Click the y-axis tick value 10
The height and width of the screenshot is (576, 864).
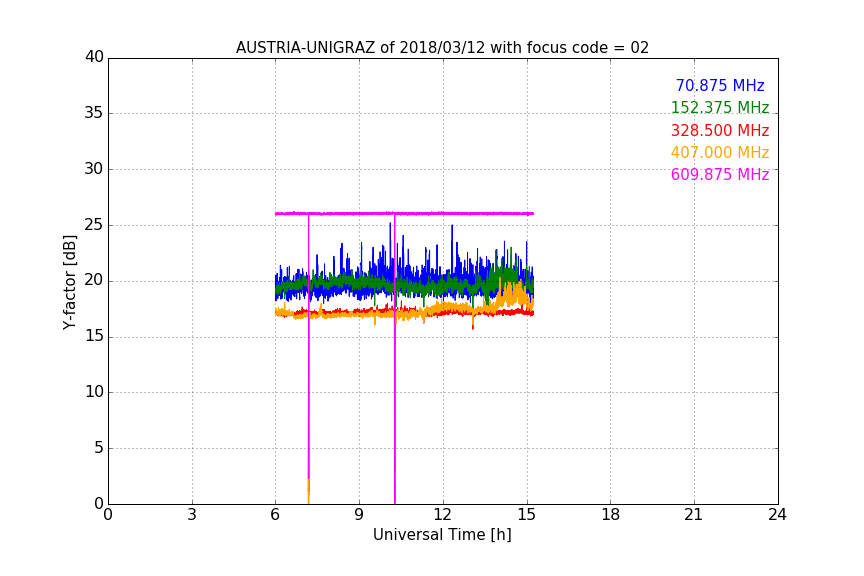coord(94,392)
